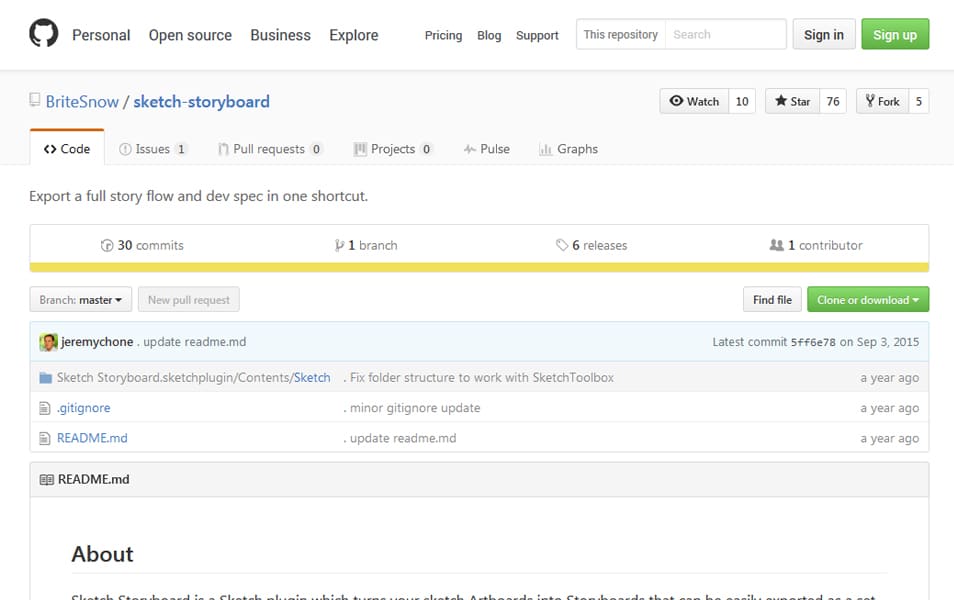The image size is (954, 600).
Task: Open the Pull requests tab
Action: click(269, 149)
